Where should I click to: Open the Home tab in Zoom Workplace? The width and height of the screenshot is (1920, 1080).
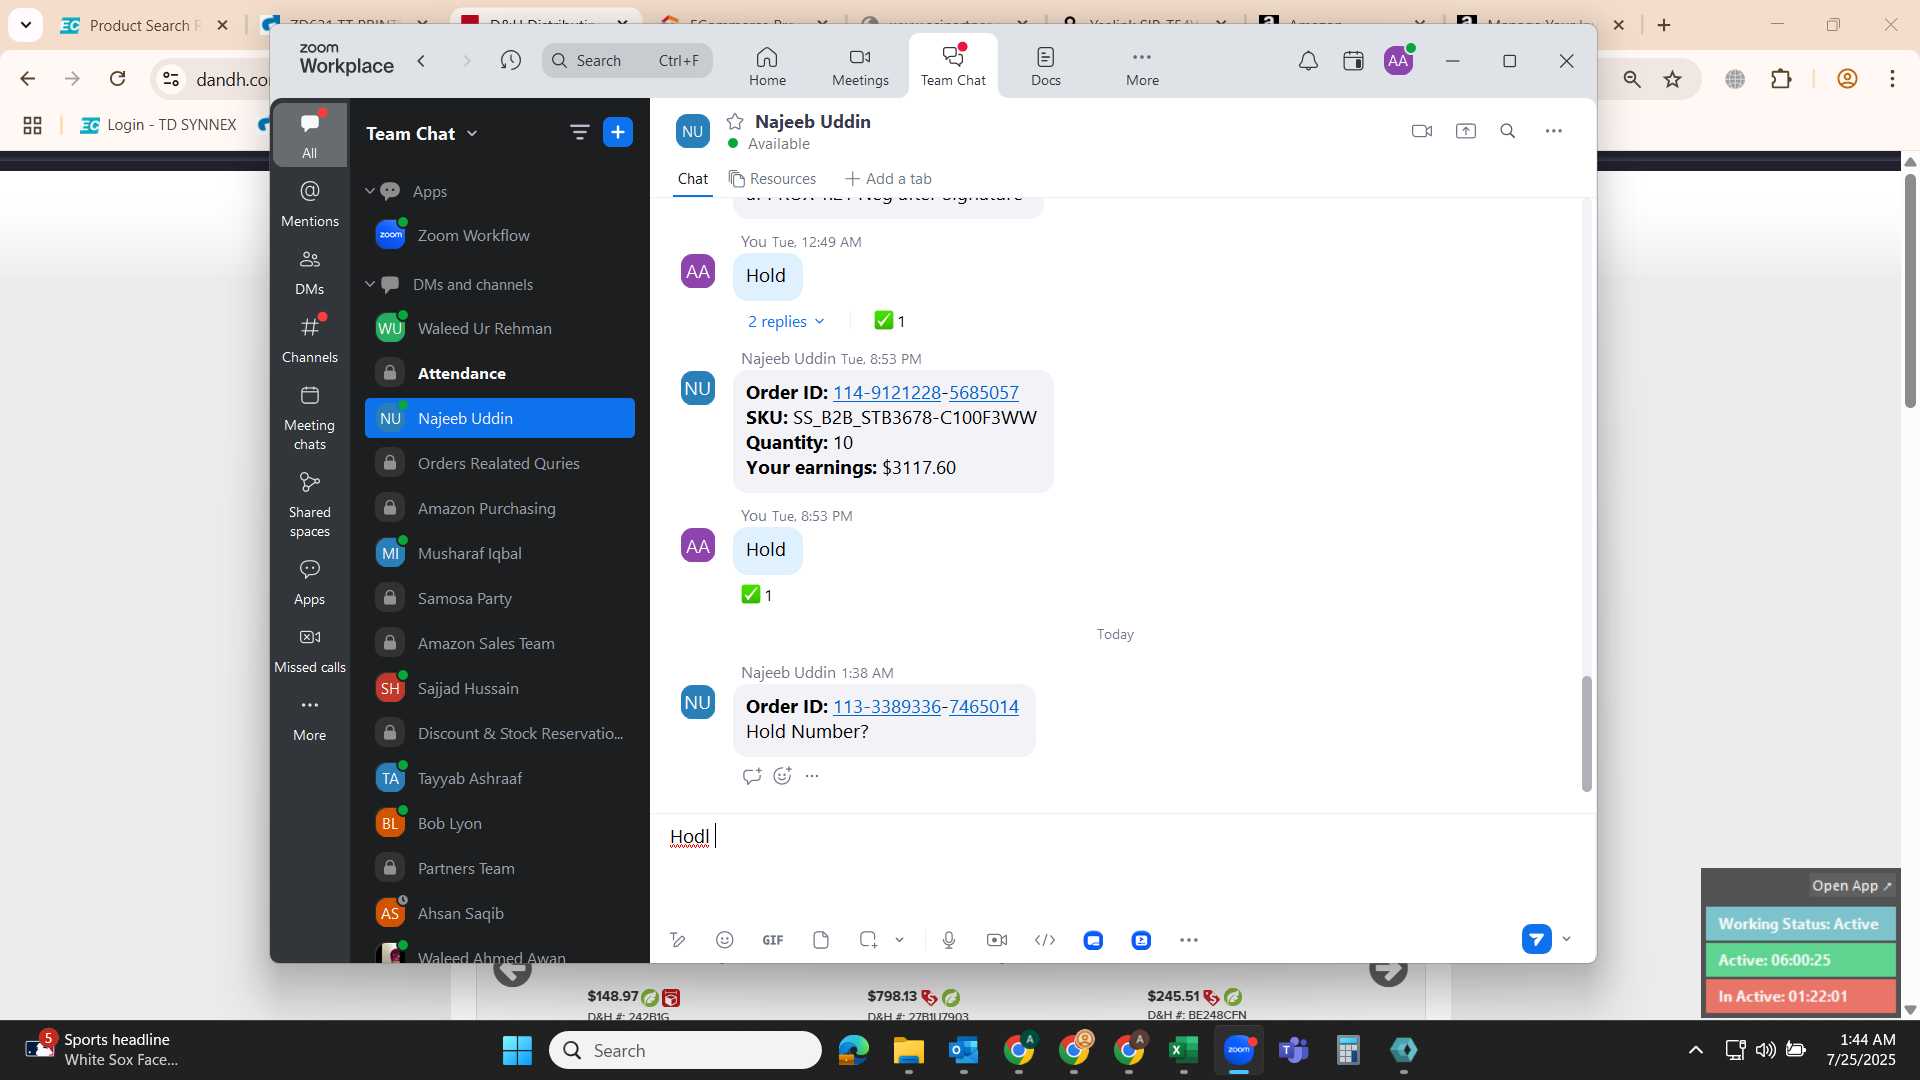(767, 66)
